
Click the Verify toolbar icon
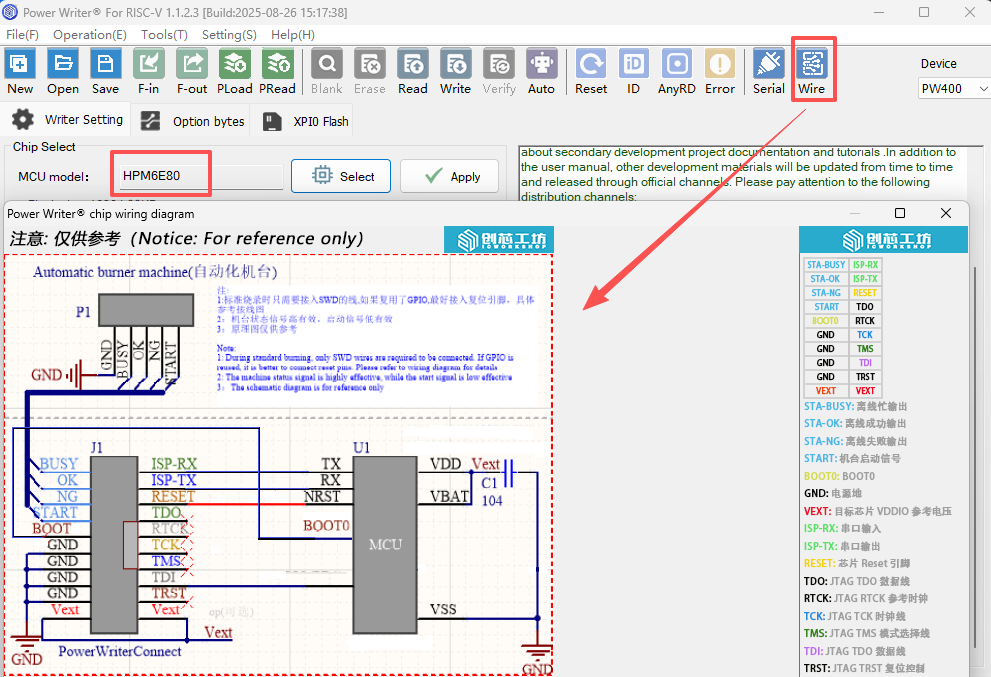pyautogui.click(x=499, y=72)
